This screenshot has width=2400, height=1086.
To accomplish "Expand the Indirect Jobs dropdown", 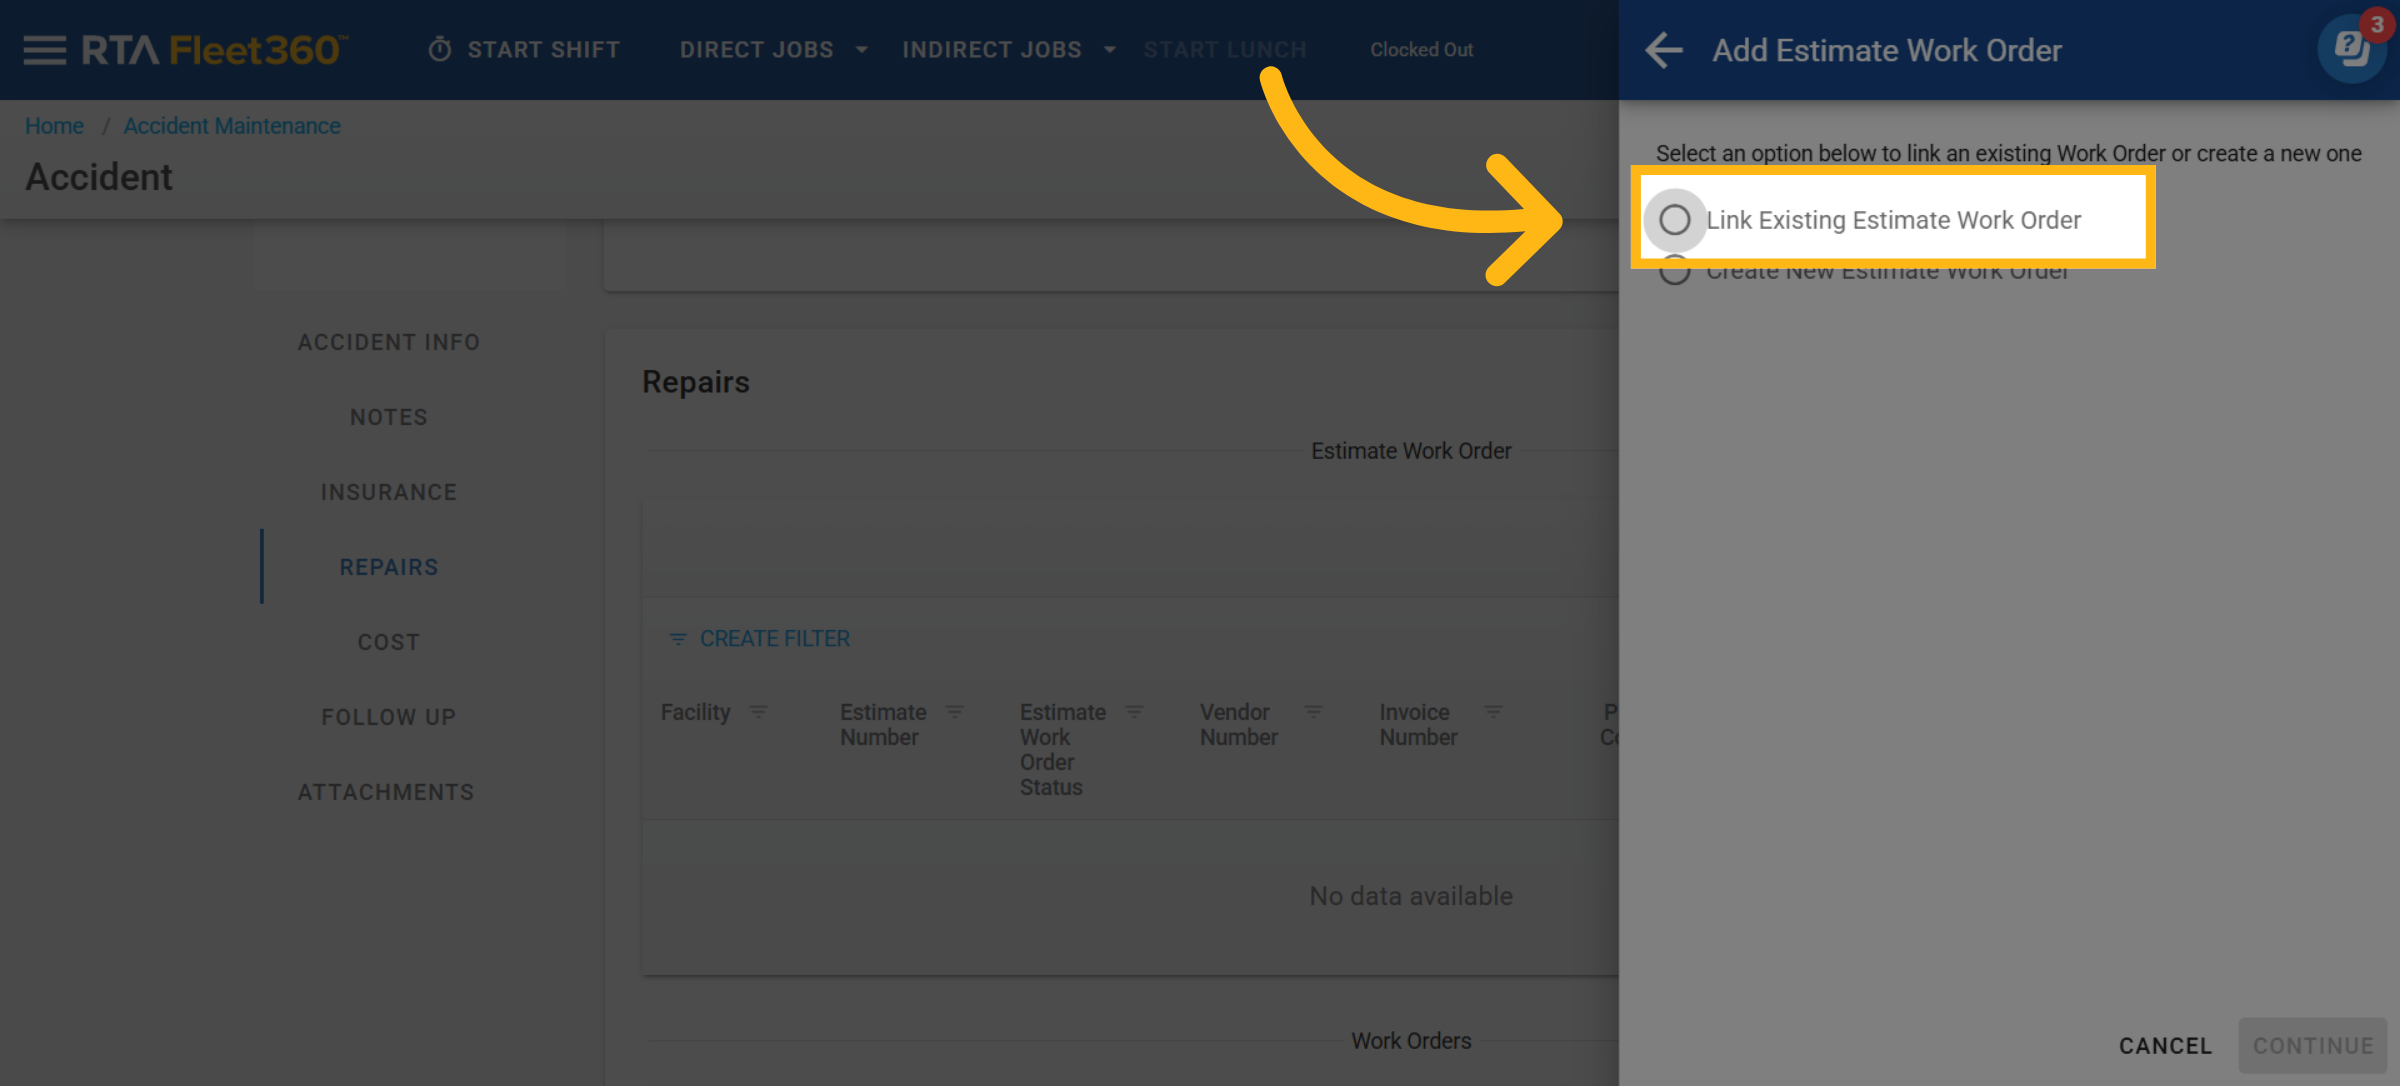I will click(1110, 50).
